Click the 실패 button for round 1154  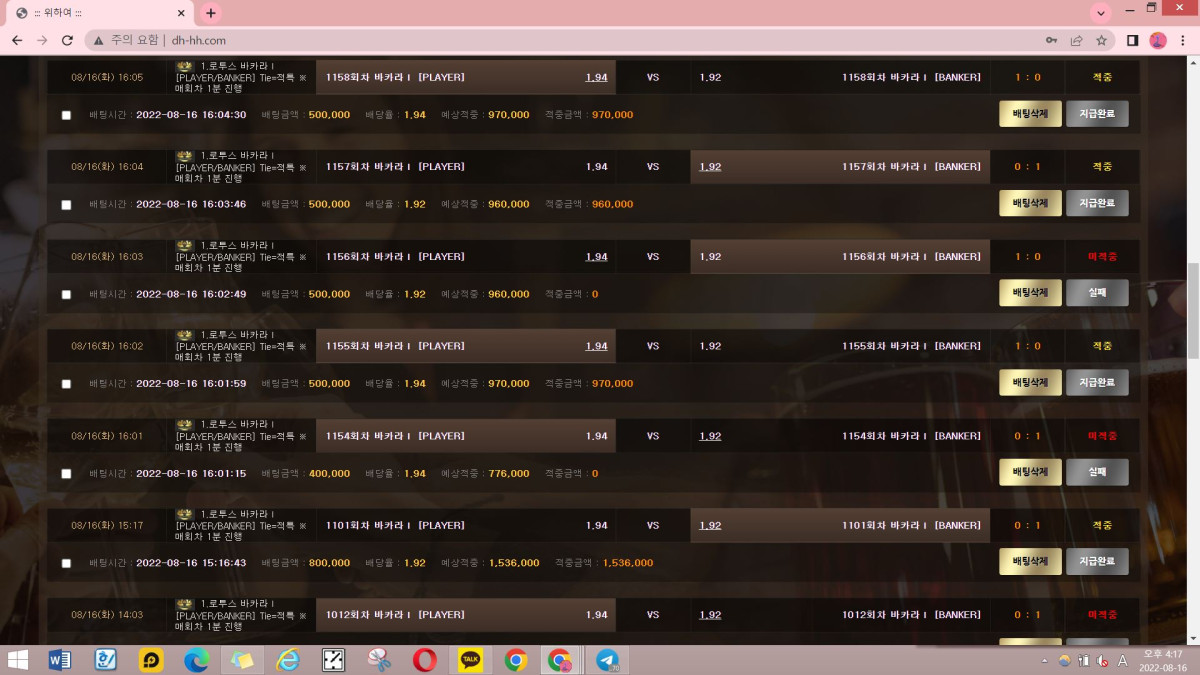[x=1097, y=472]
